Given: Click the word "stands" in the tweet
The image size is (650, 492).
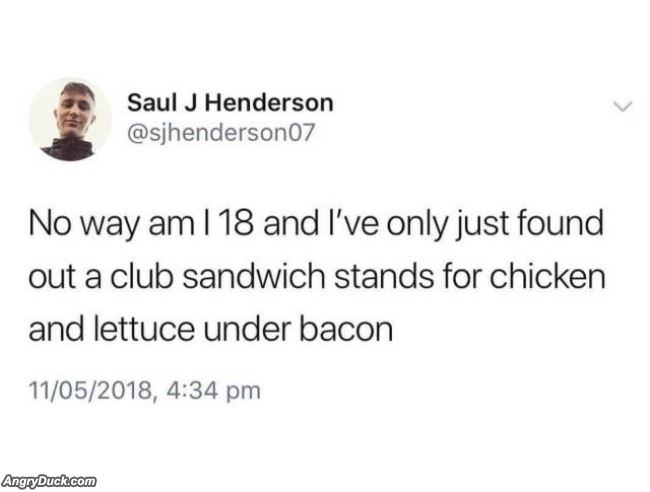Looking at the screenshot, I should pyautogui.click(x=383, y=276).
